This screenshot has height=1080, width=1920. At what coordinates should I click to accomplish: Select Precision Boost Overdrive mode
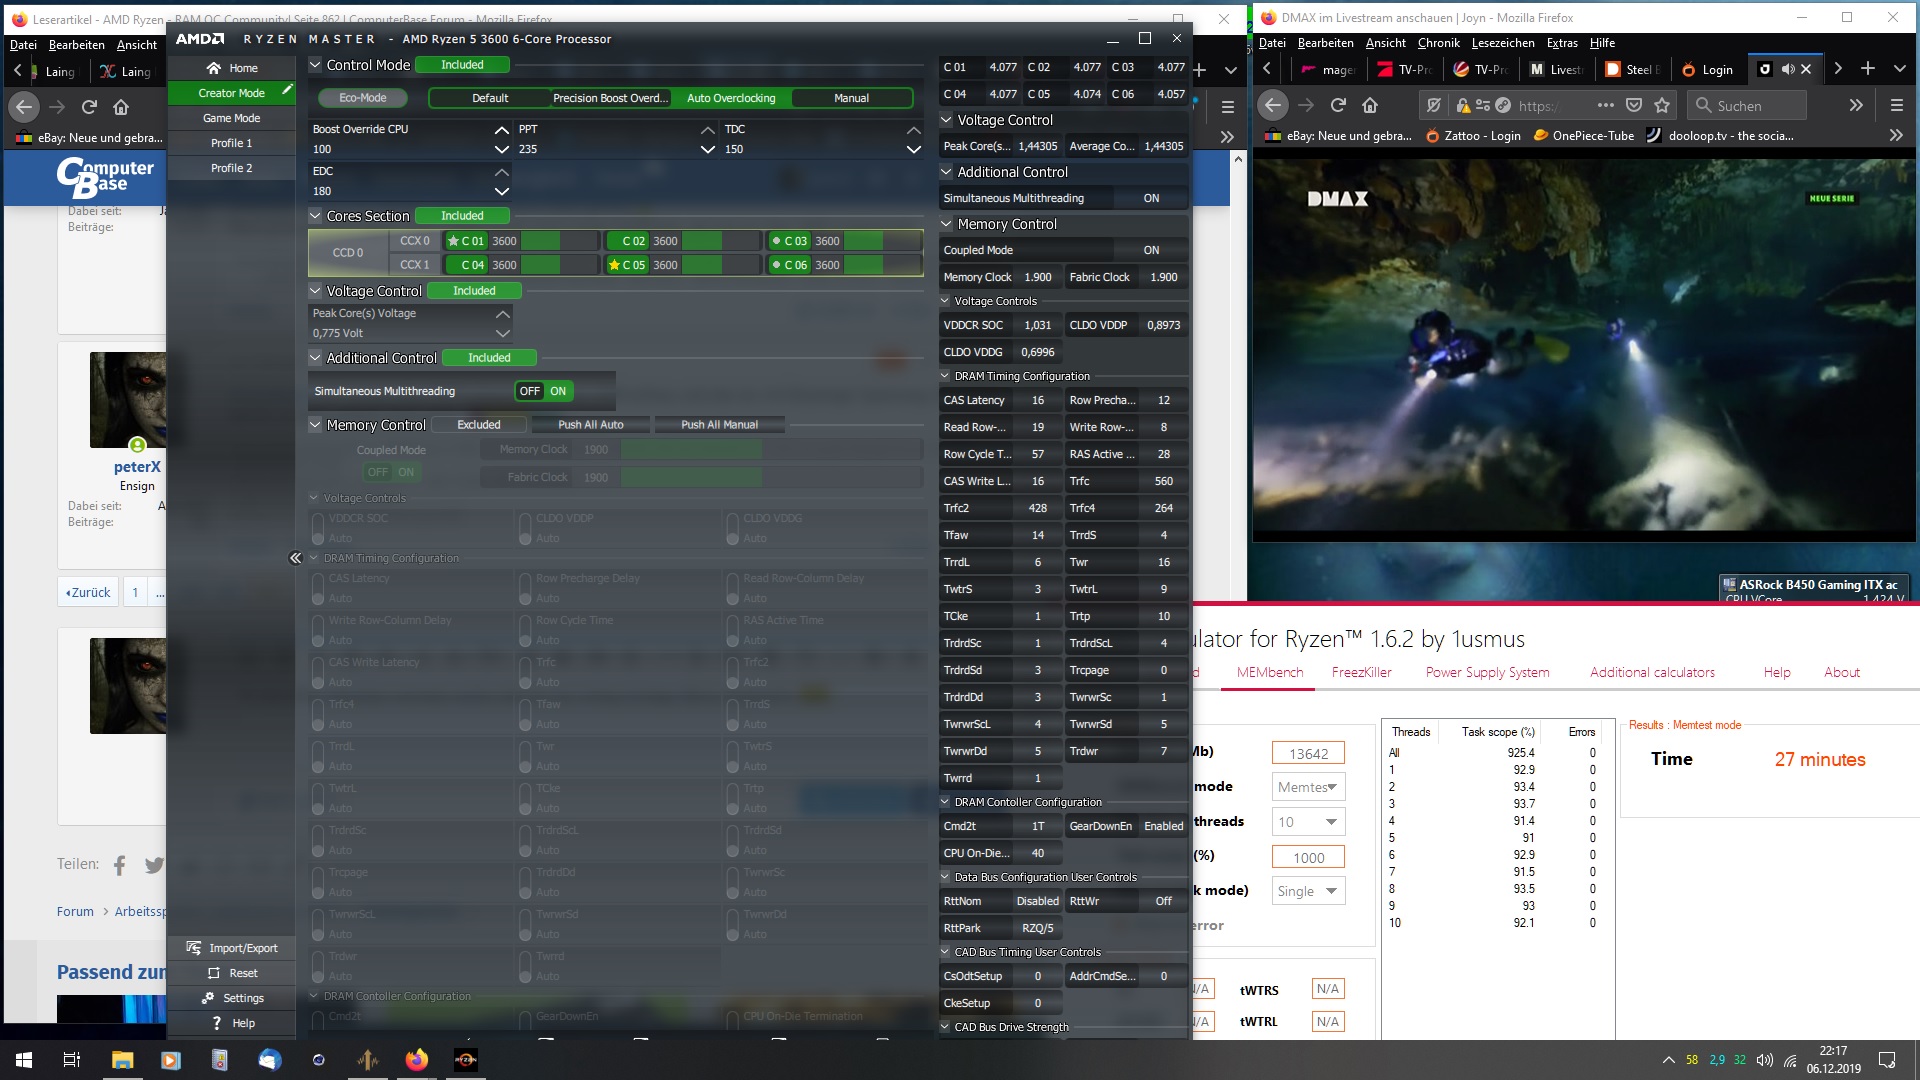coord(610,98)
